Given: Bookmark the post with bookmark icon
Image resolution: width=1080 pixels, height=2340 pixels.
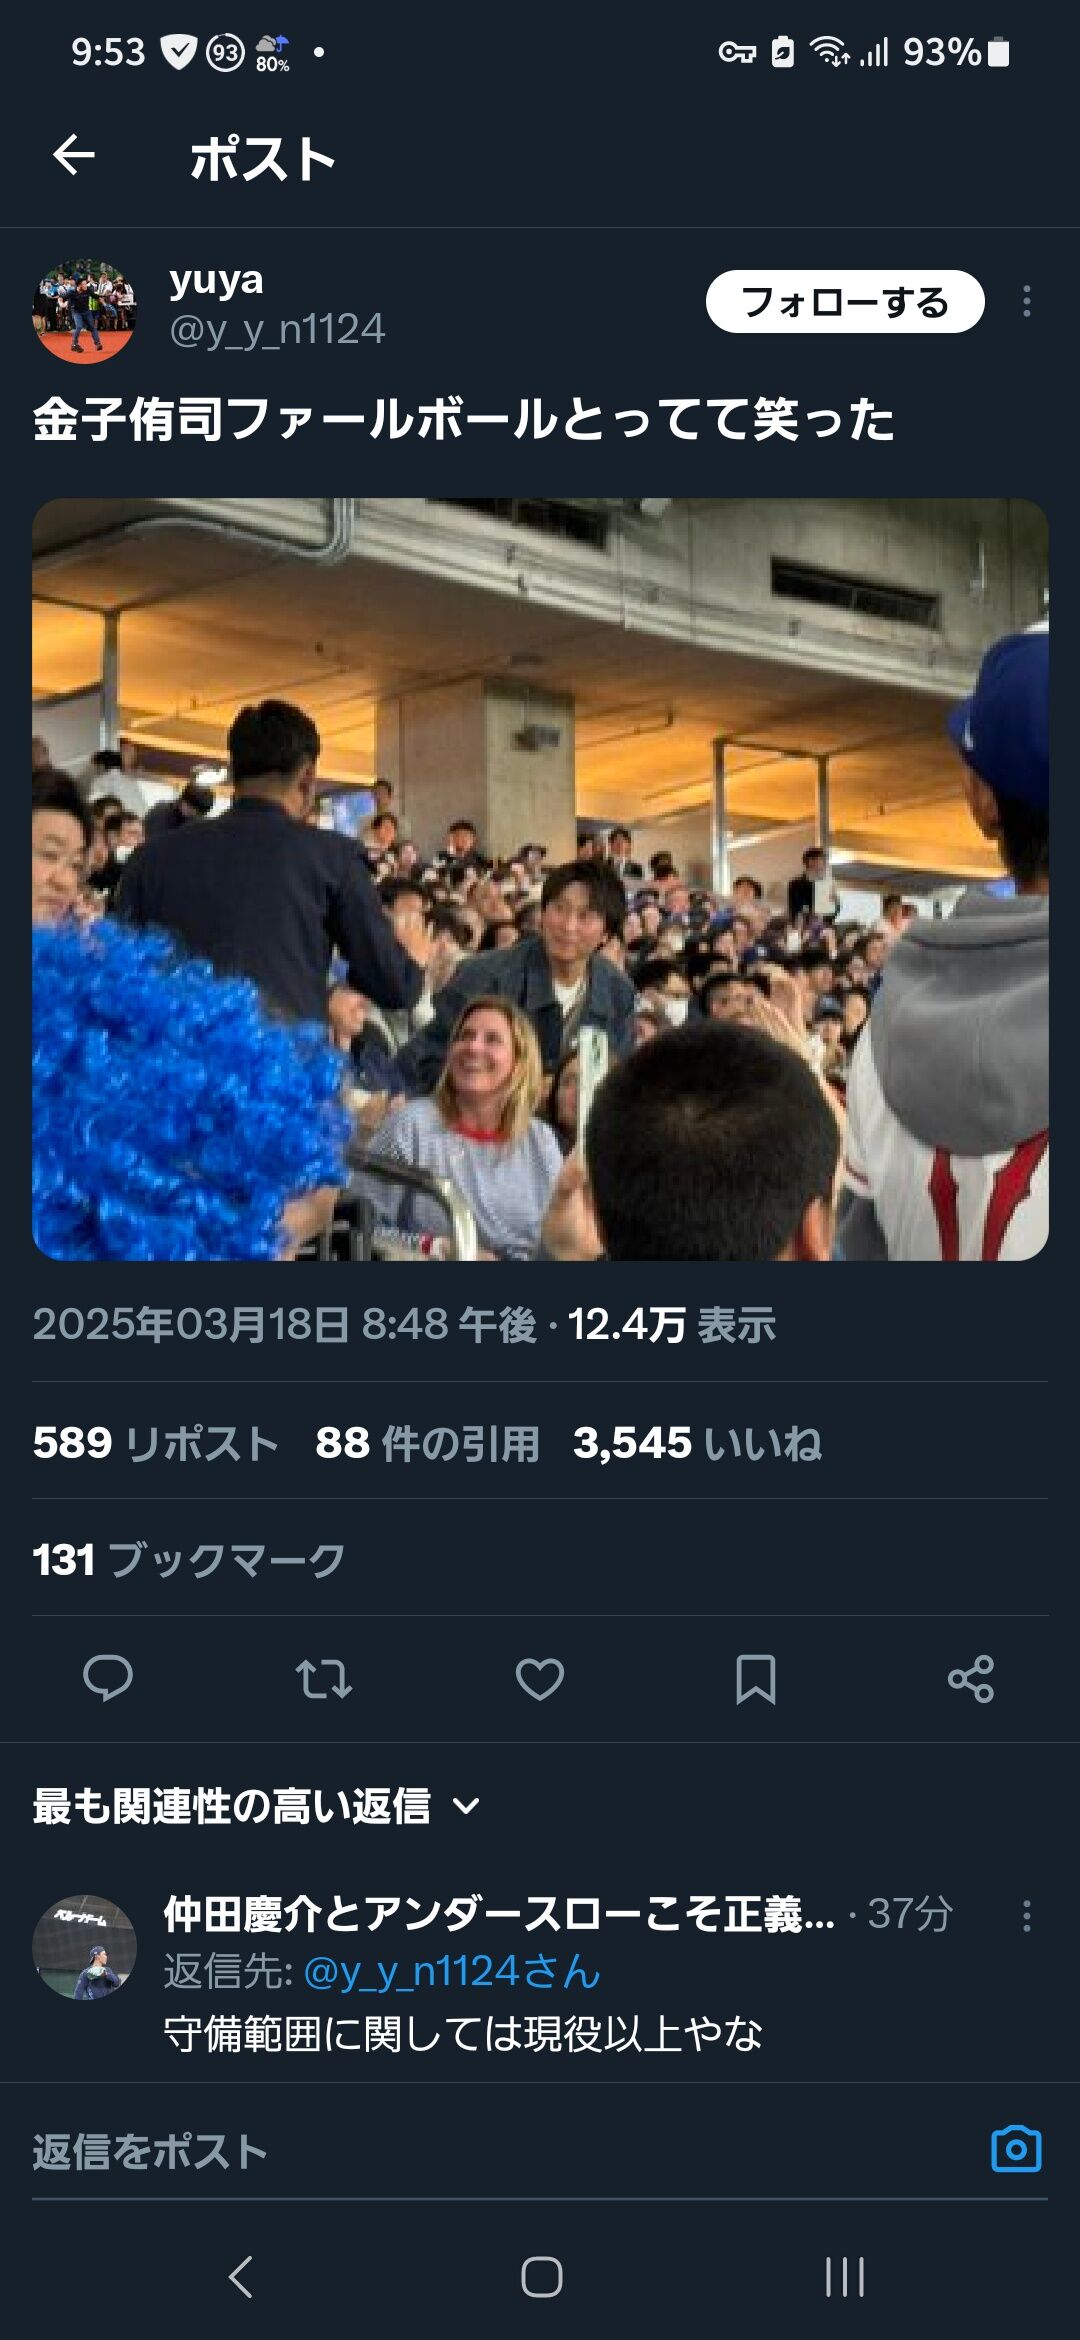Looking at the screenshot, I should pyautogui.click(x=756, y=1679).
